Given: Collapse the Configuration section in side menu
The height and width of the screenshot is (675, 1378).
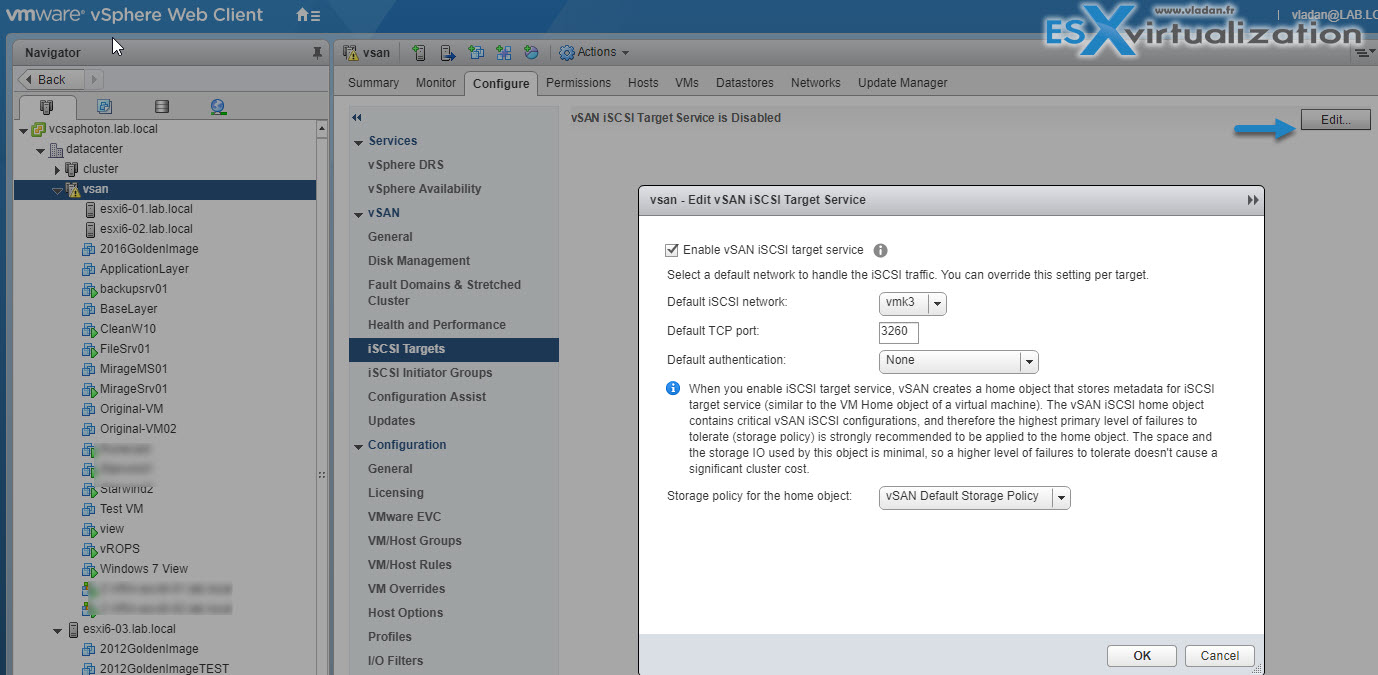Looking at the screenshot, I should 358,445.
